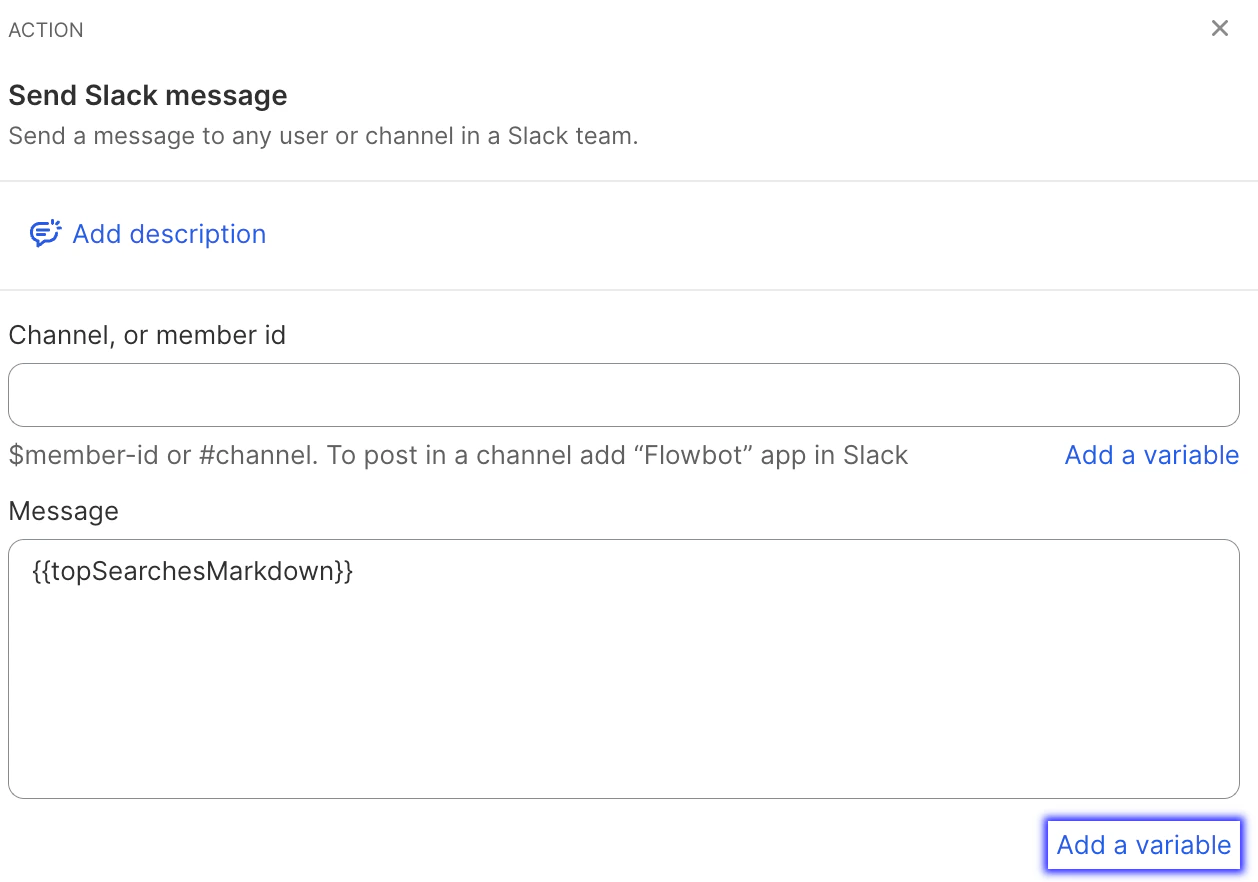Click the ACTION label at the top
Viewport: 1258px width, 882px height.
tap(46, 30)
